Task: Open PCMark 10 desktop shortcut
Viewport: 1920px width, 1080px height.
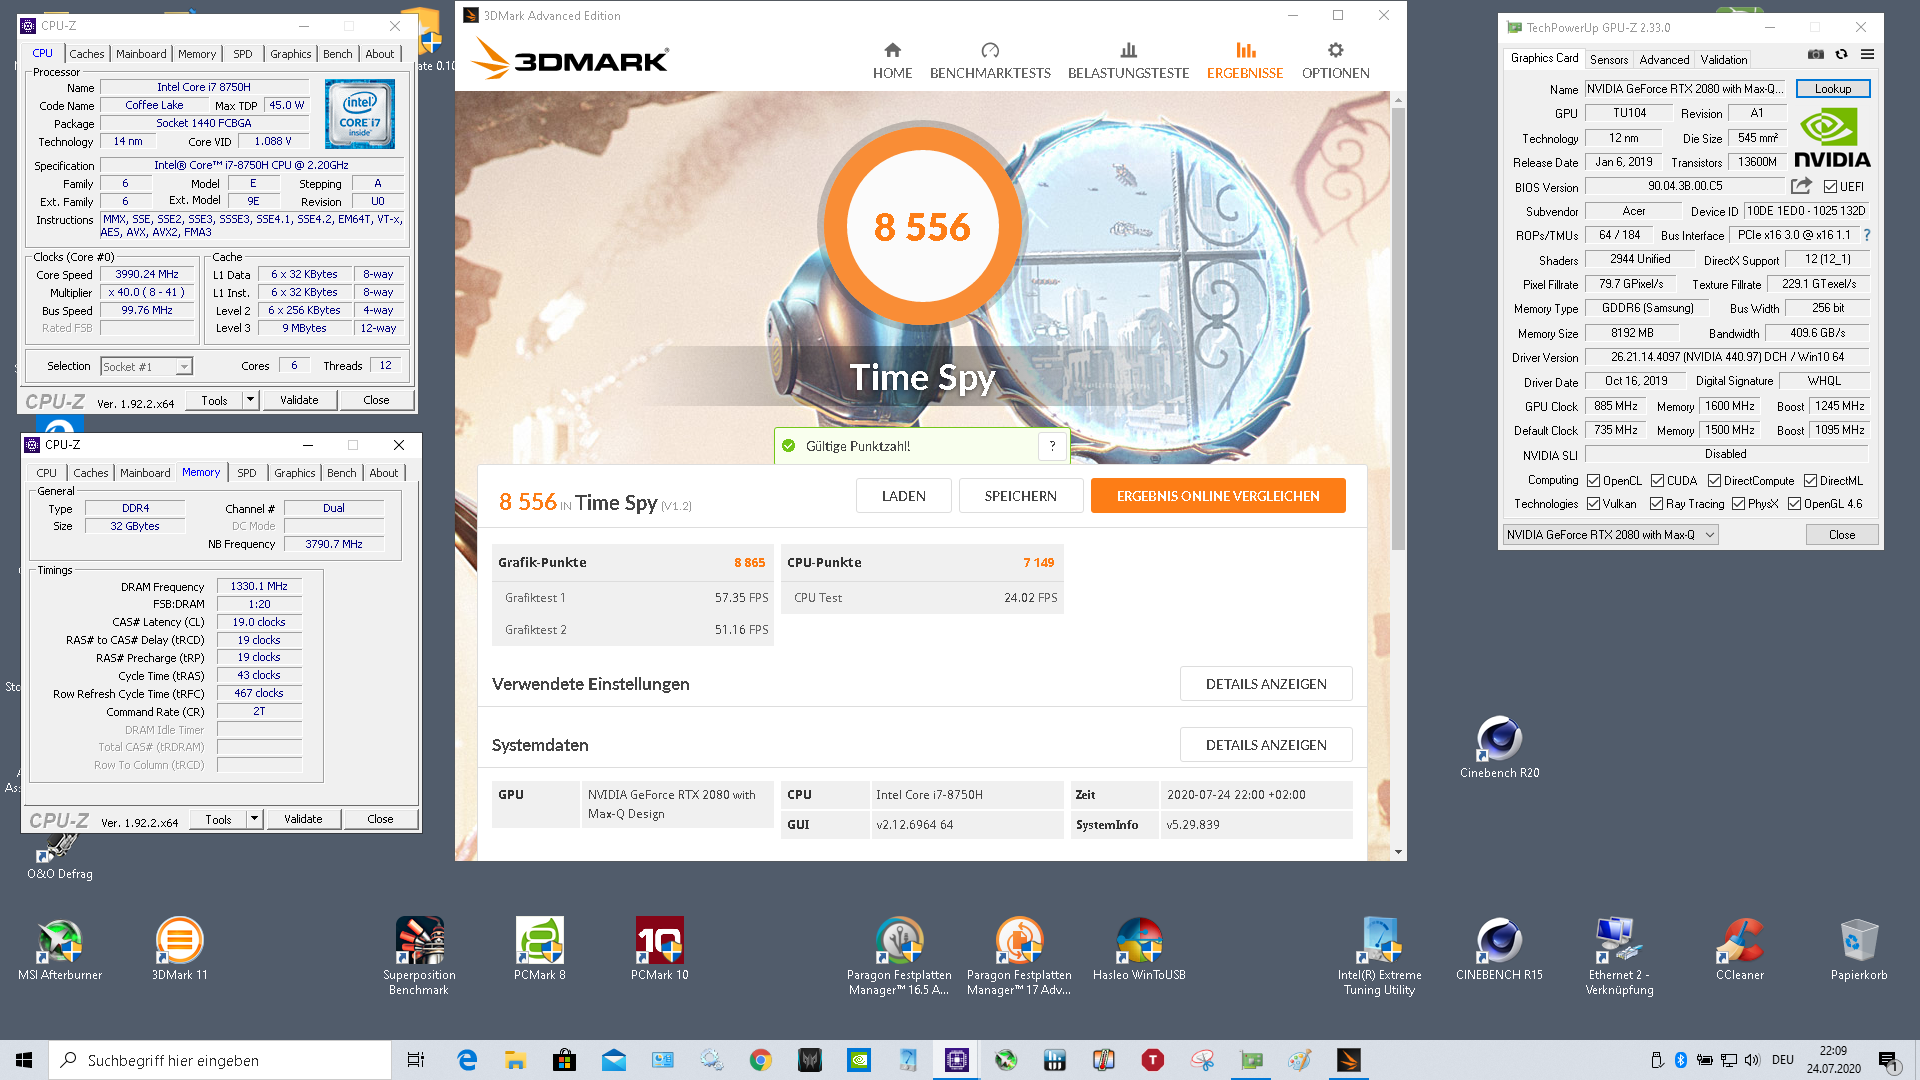Action: pyautogui.click(x=660, y=949)
